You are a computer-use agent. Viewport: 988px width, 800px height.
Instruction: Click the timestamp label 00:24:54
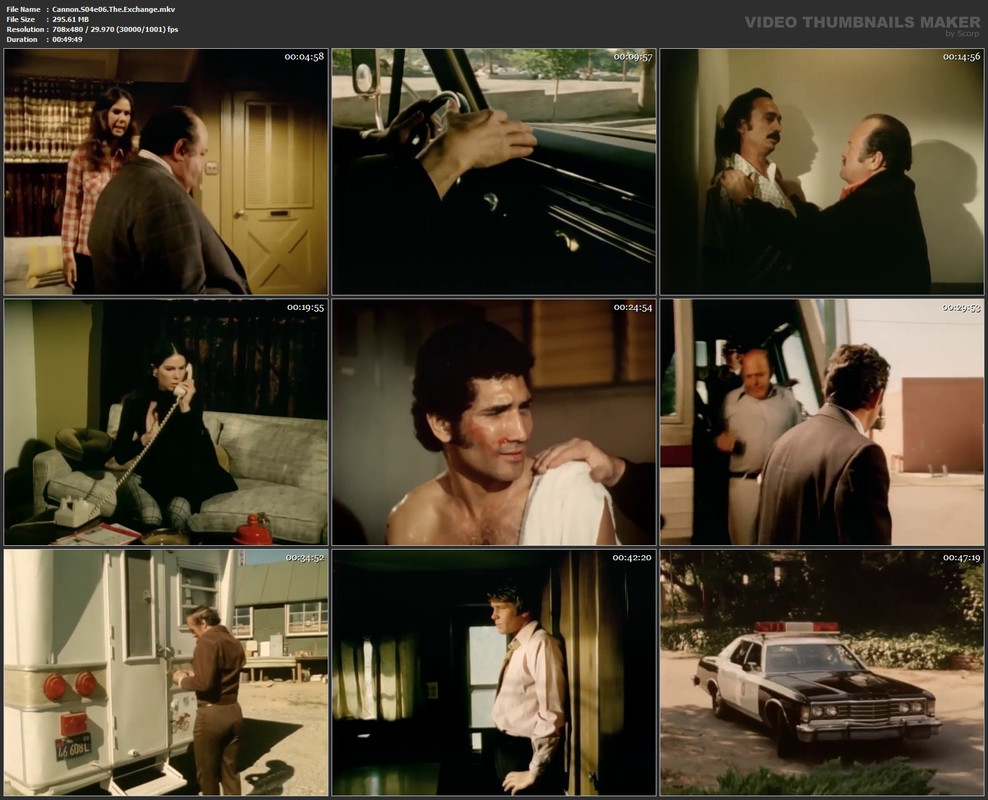click(633, 307)
